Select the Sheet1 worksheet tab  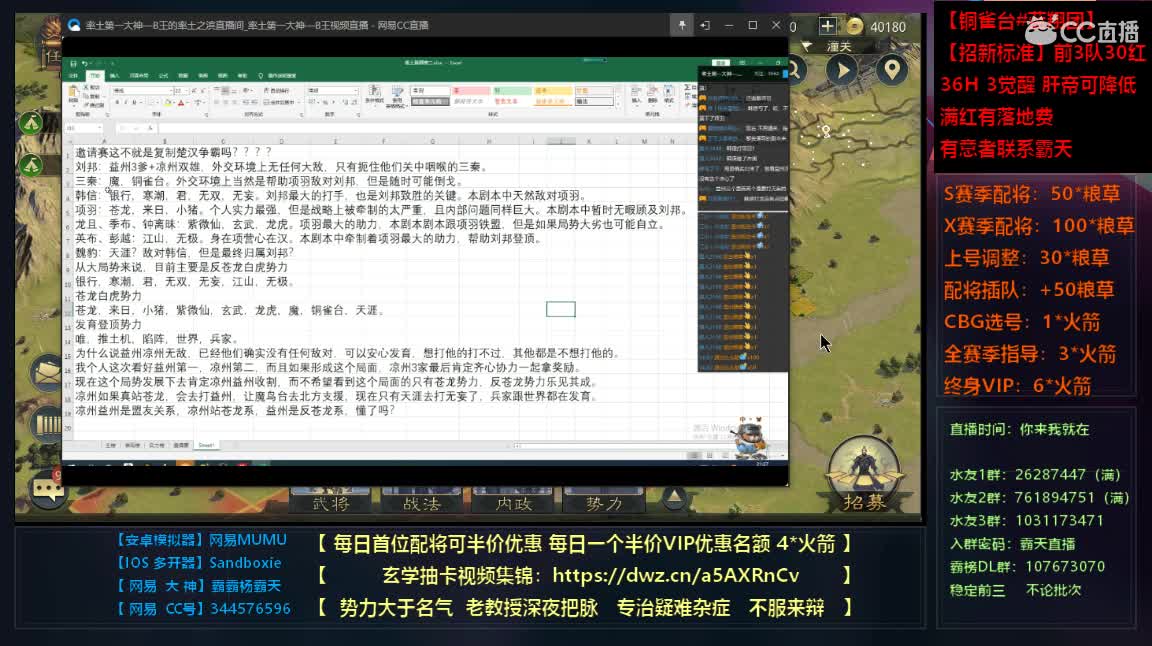206,445
